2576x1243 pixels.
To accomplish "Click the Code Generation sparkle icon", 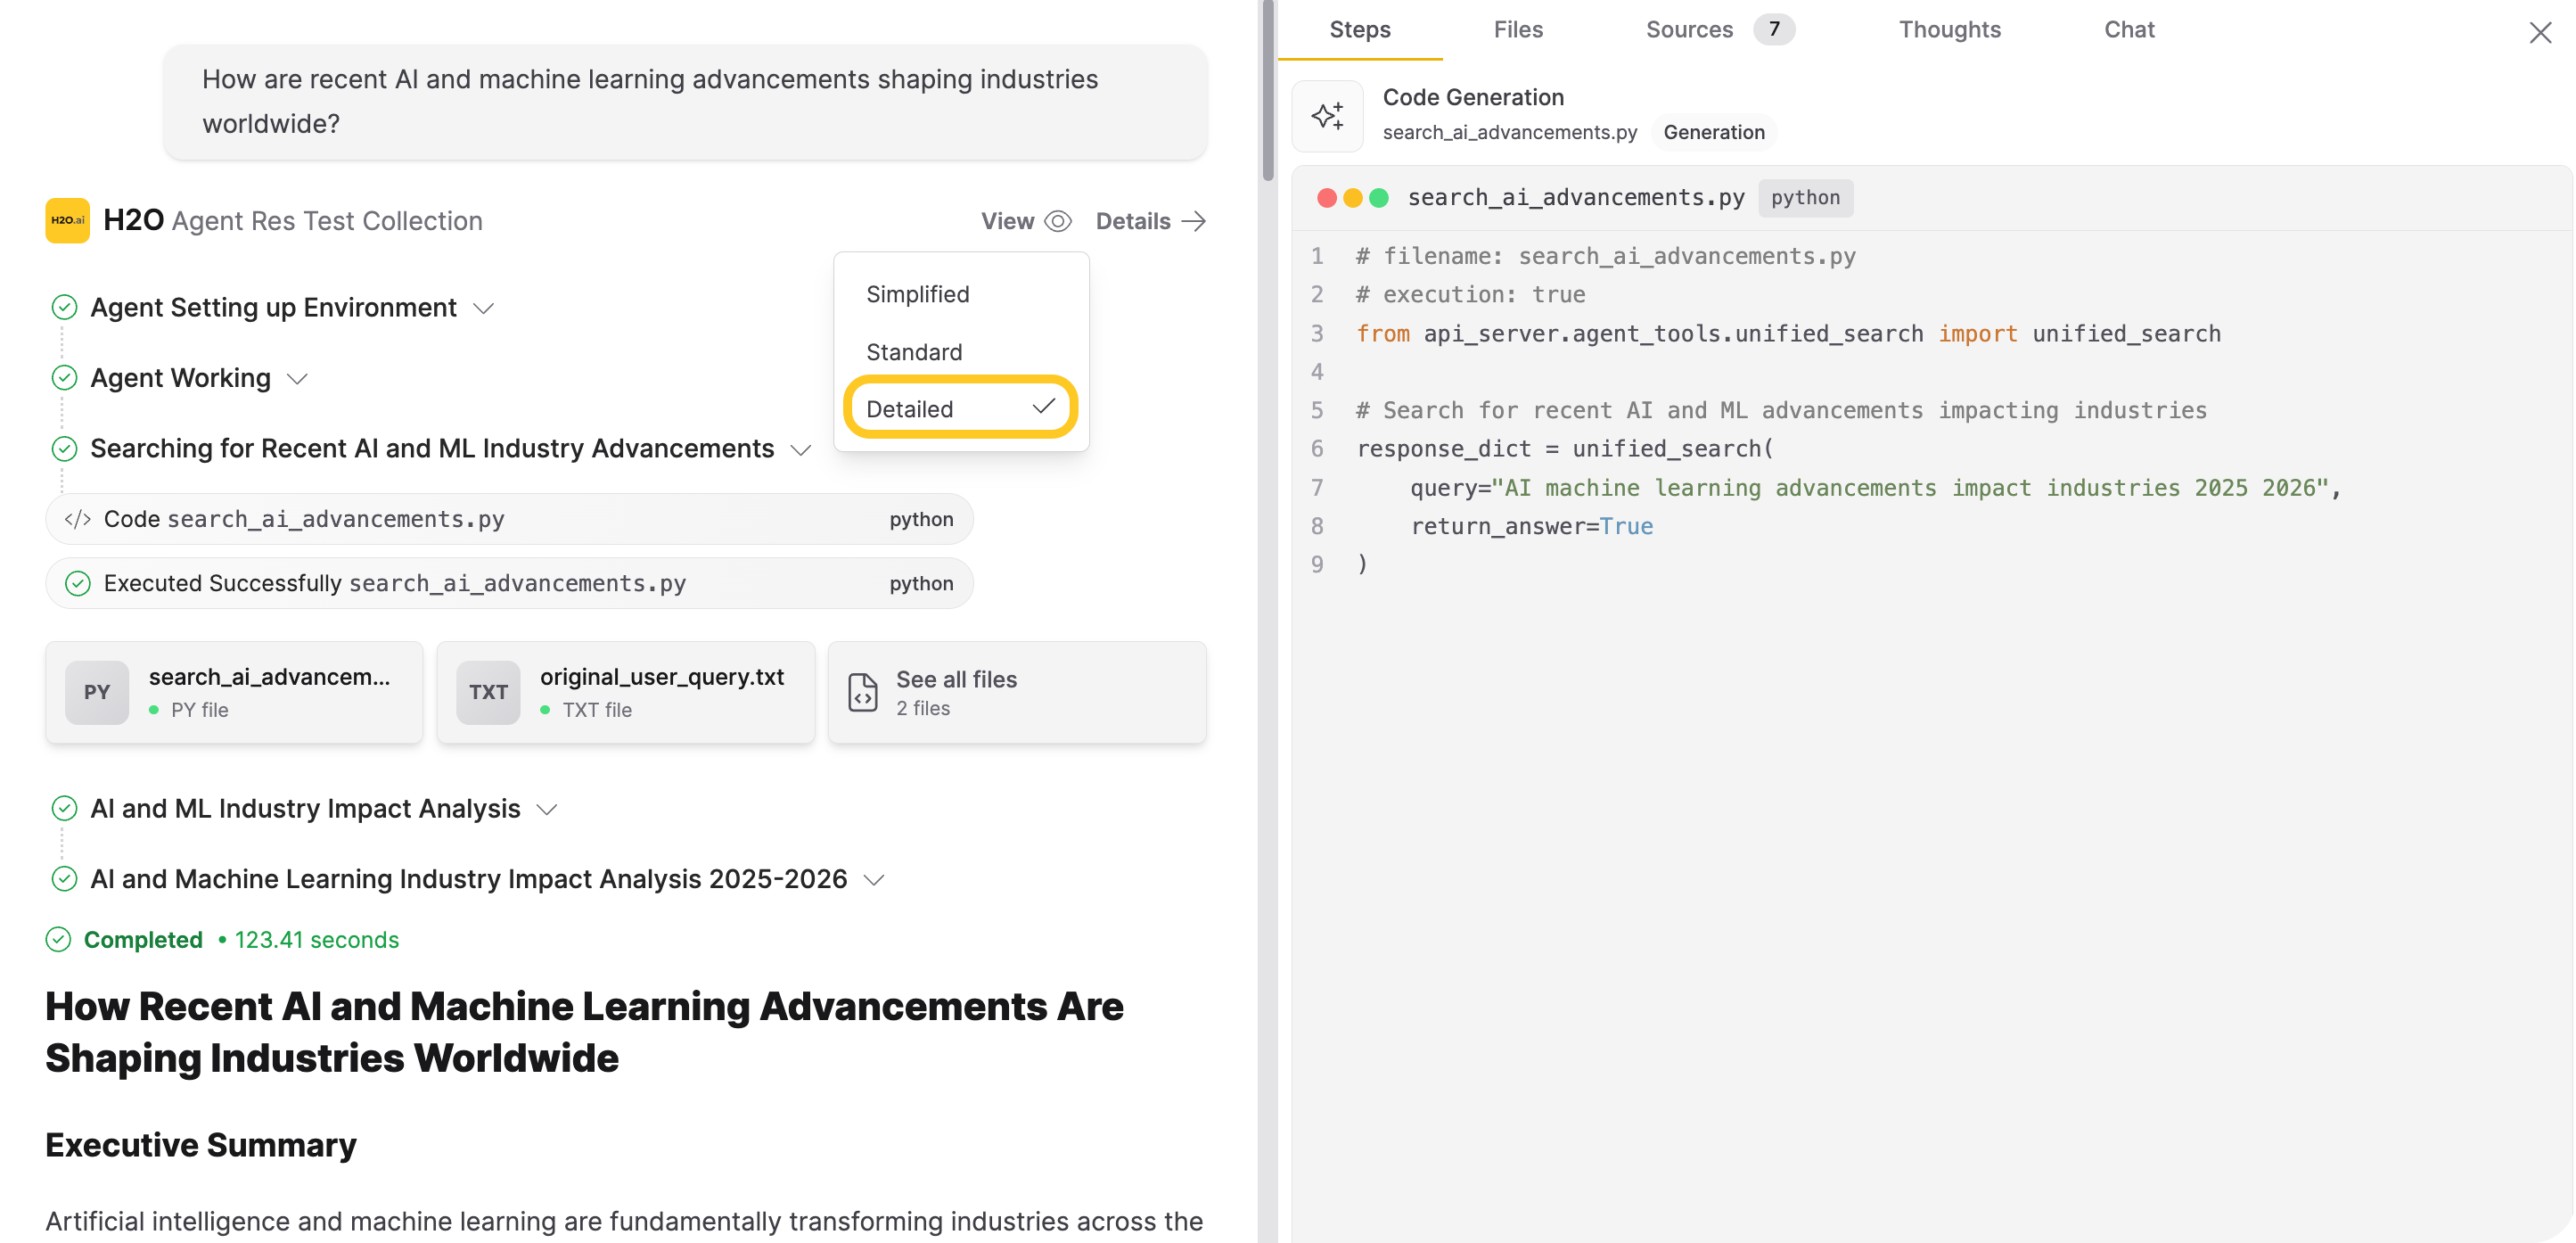I will [1327, 116].
